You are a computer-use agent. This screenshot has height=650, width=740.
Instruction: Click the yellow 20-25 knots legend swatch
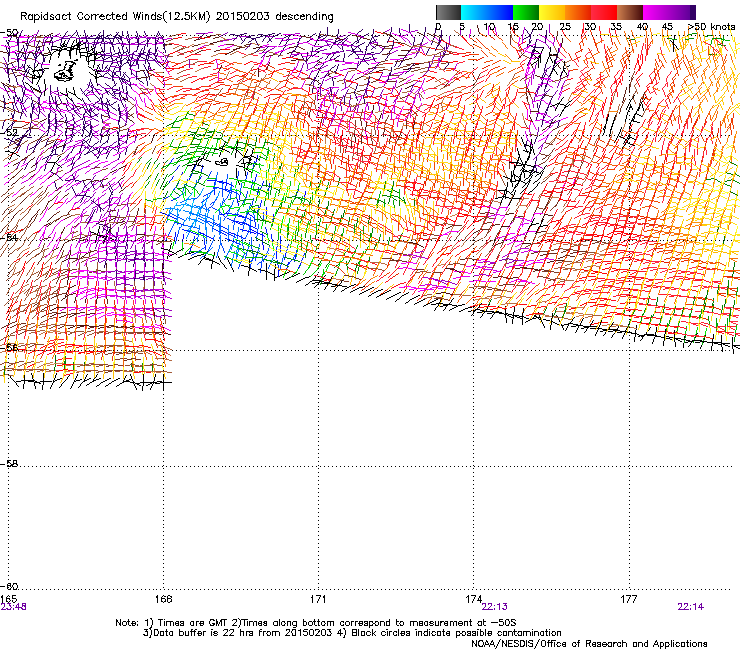552,12
